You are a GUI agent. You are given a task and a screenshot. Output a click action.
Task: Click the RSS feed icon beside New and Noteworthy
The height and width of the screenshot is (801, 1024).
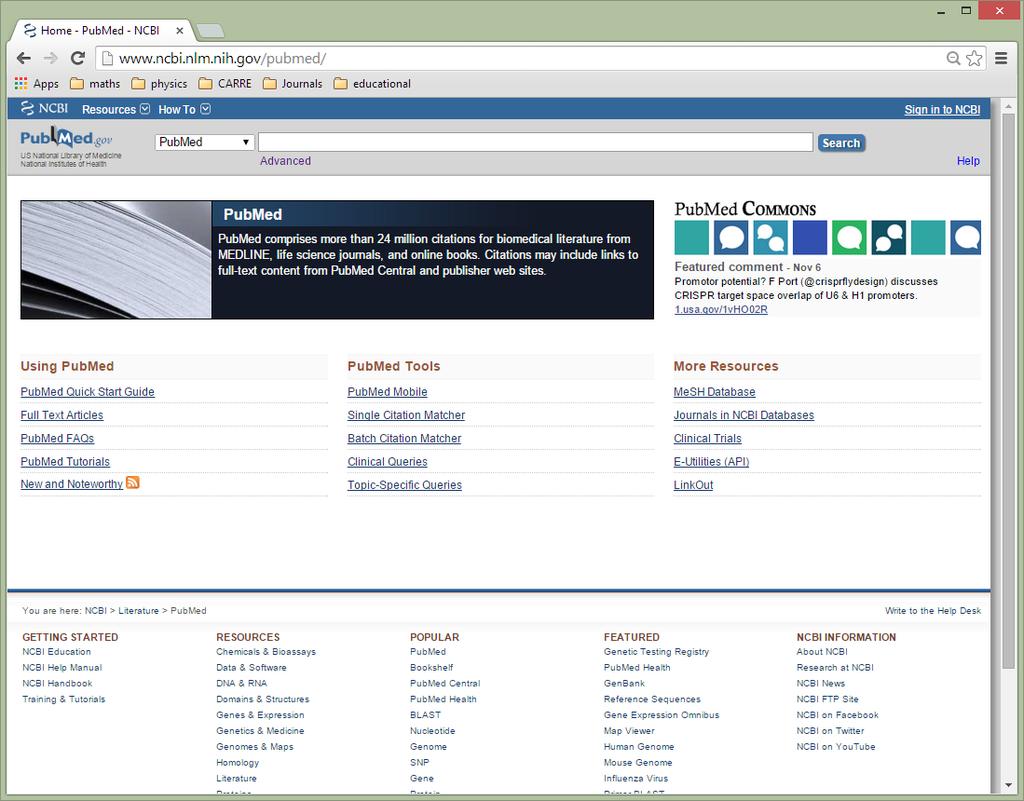[133, 482]
